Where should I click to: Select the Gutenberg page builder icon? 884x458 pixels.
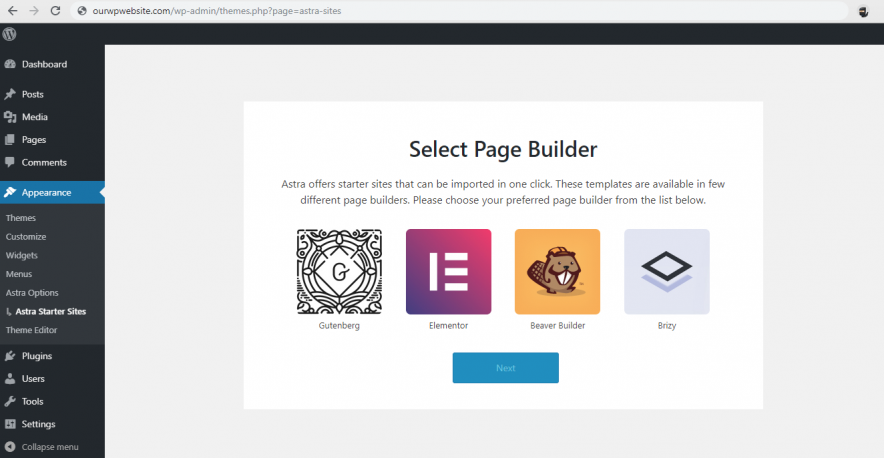pos(339,271)
